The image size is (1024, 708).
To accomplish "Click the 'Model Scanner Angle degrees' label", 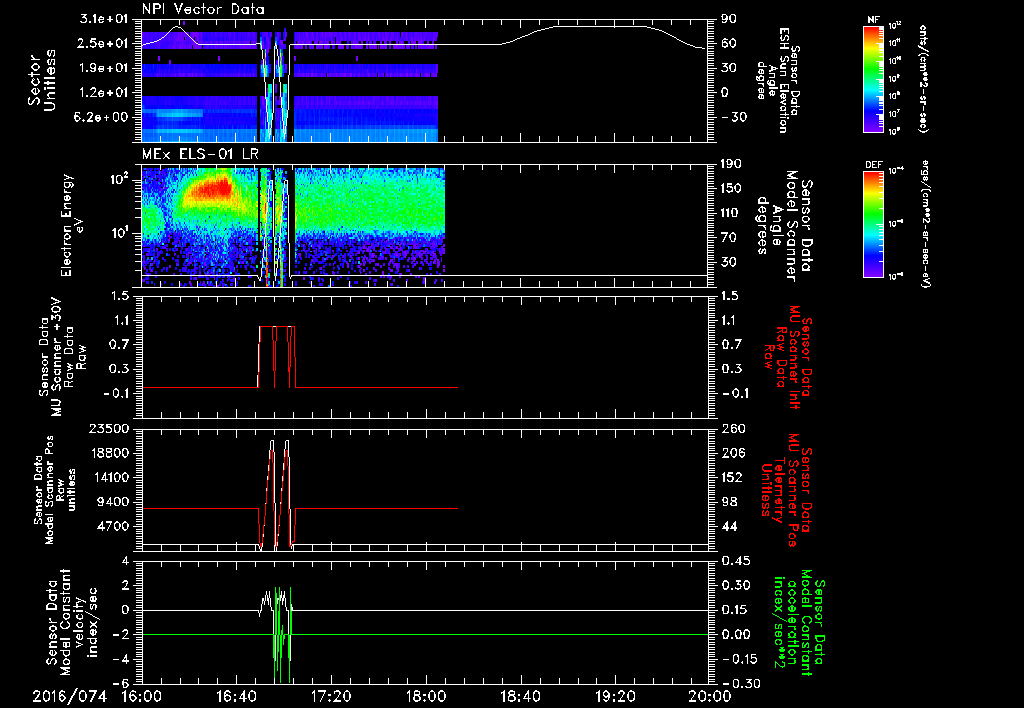I will pyautogui.click(x=785, y=225).
